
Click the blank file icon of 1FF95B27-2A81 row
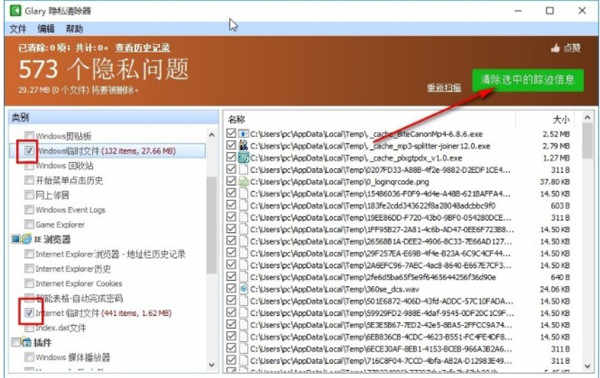tap(243, 229)
